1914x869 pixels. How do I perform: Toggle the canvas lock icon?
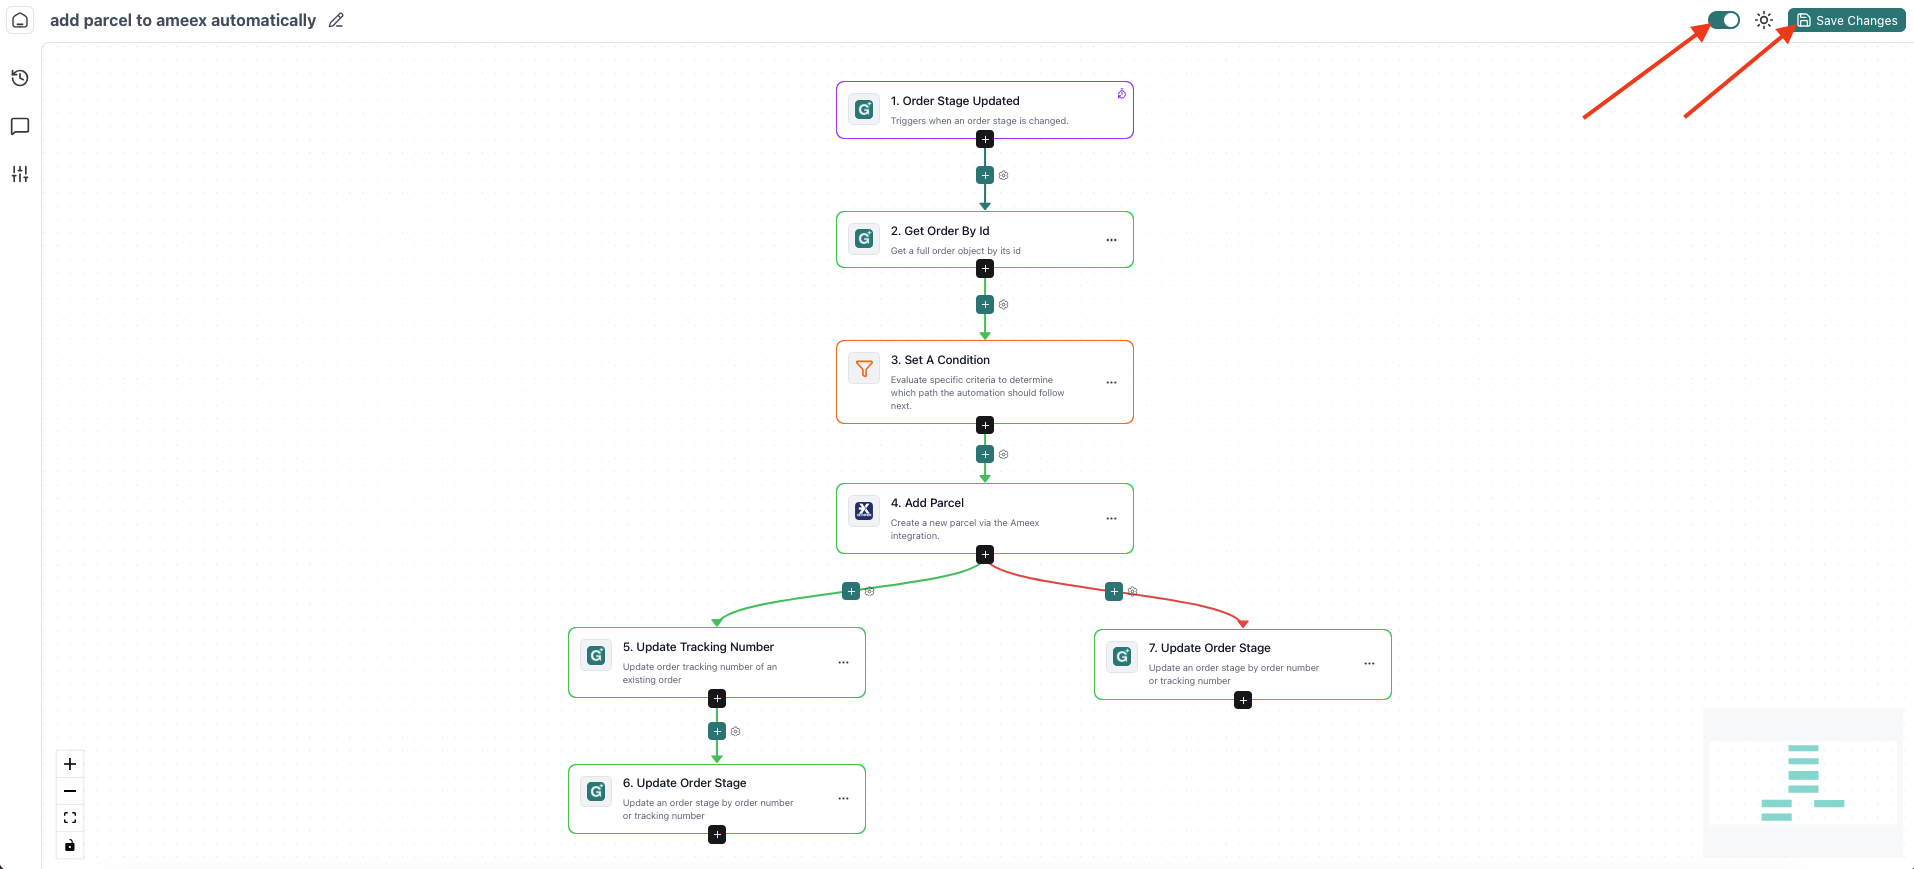[70, 845]
